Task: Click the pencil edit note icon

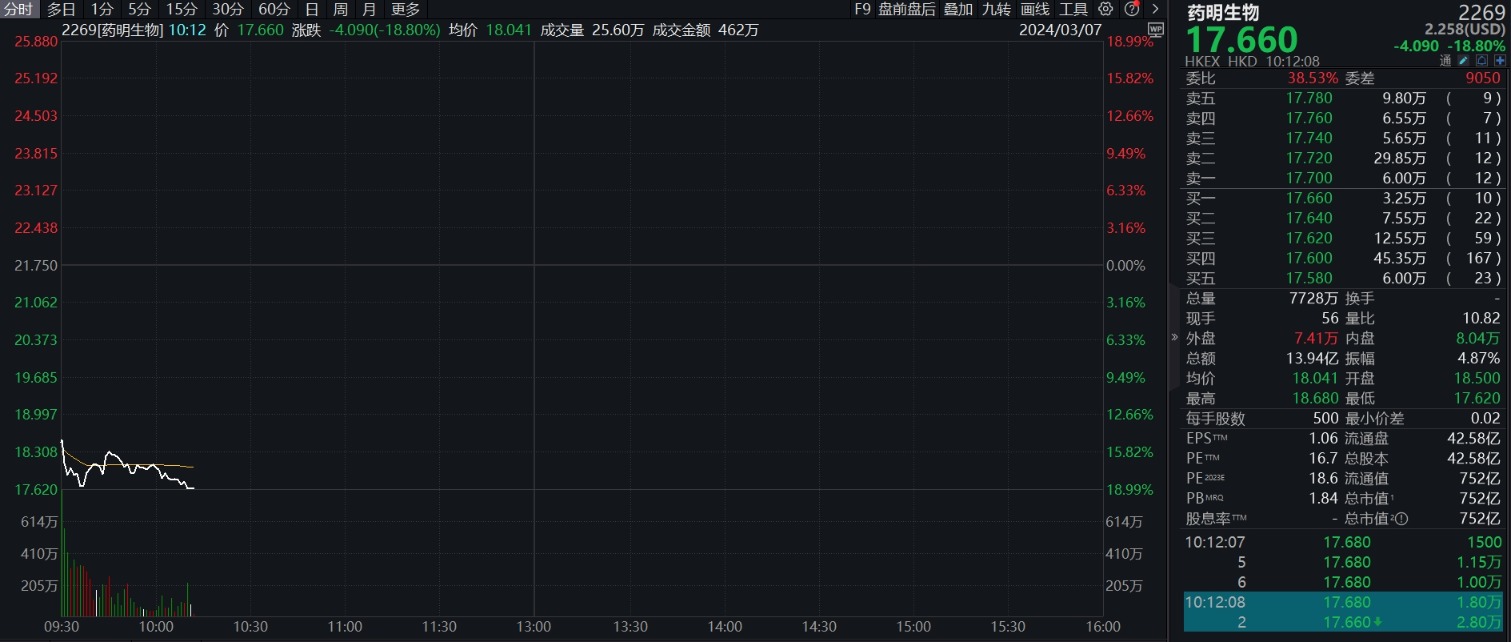Action: point(1463,61)
